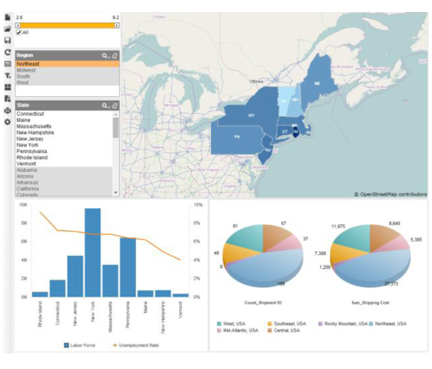Screen dimensions: 432x369
Task: Select Vermont in the State list
Action: tap(64, 164)
